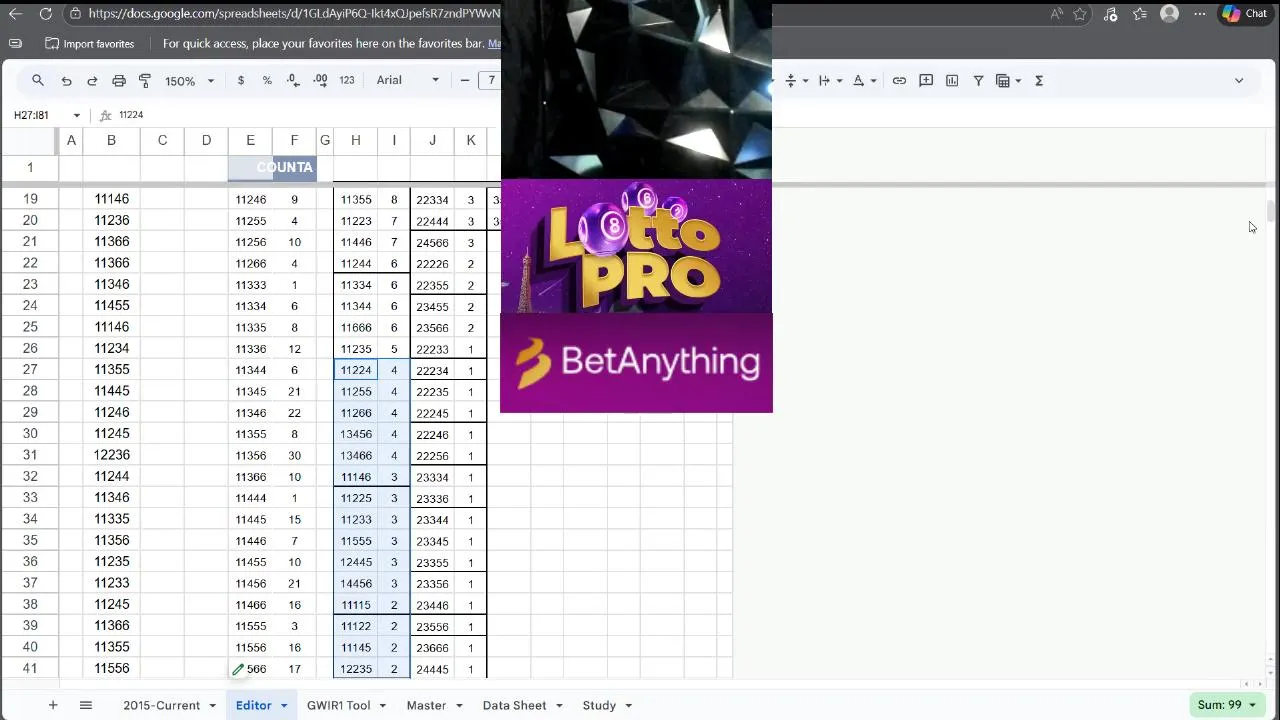Image resolution: width=1280 pixels, height=720 pixels.
Task: Open filter views table dropdown
Action: pyautogui.click(x=1008, y=80)
